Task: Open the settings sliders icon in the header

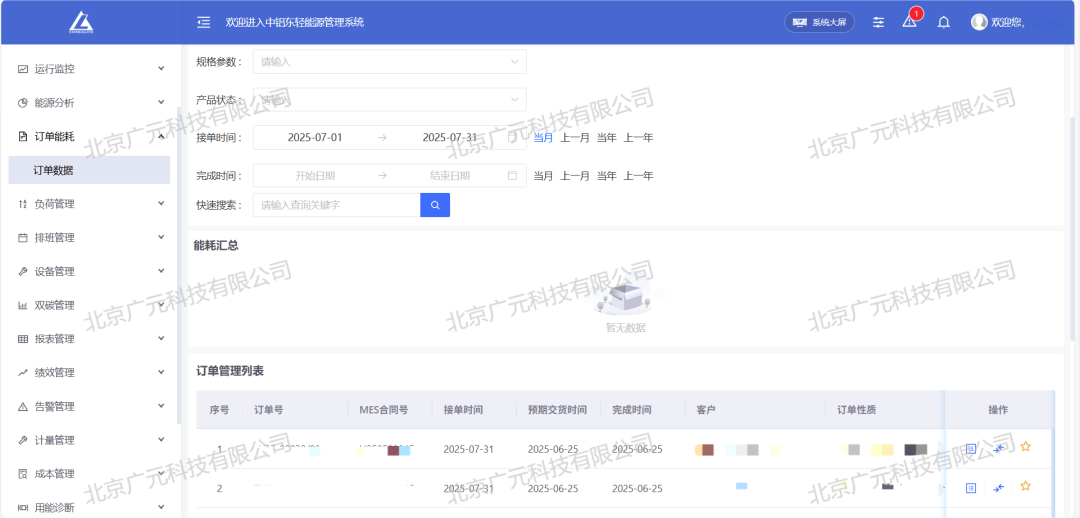Action: (878, 22)
